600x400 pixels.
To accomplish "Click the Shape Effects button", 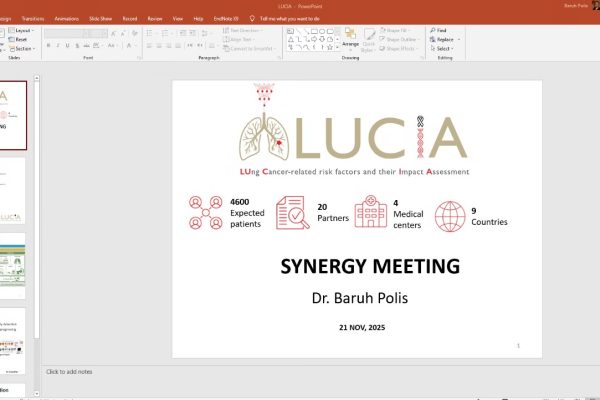I will tap(399, 49).
